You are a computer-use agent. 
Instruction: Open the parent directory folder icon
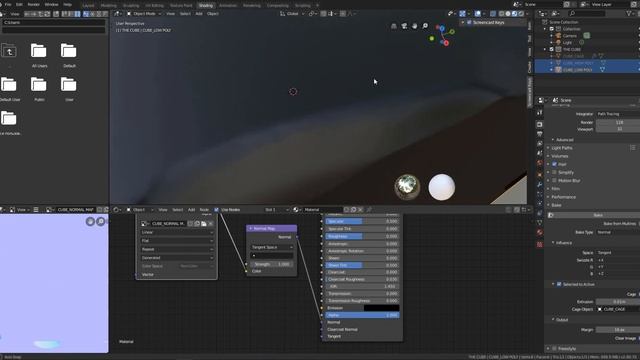(9, 51)
